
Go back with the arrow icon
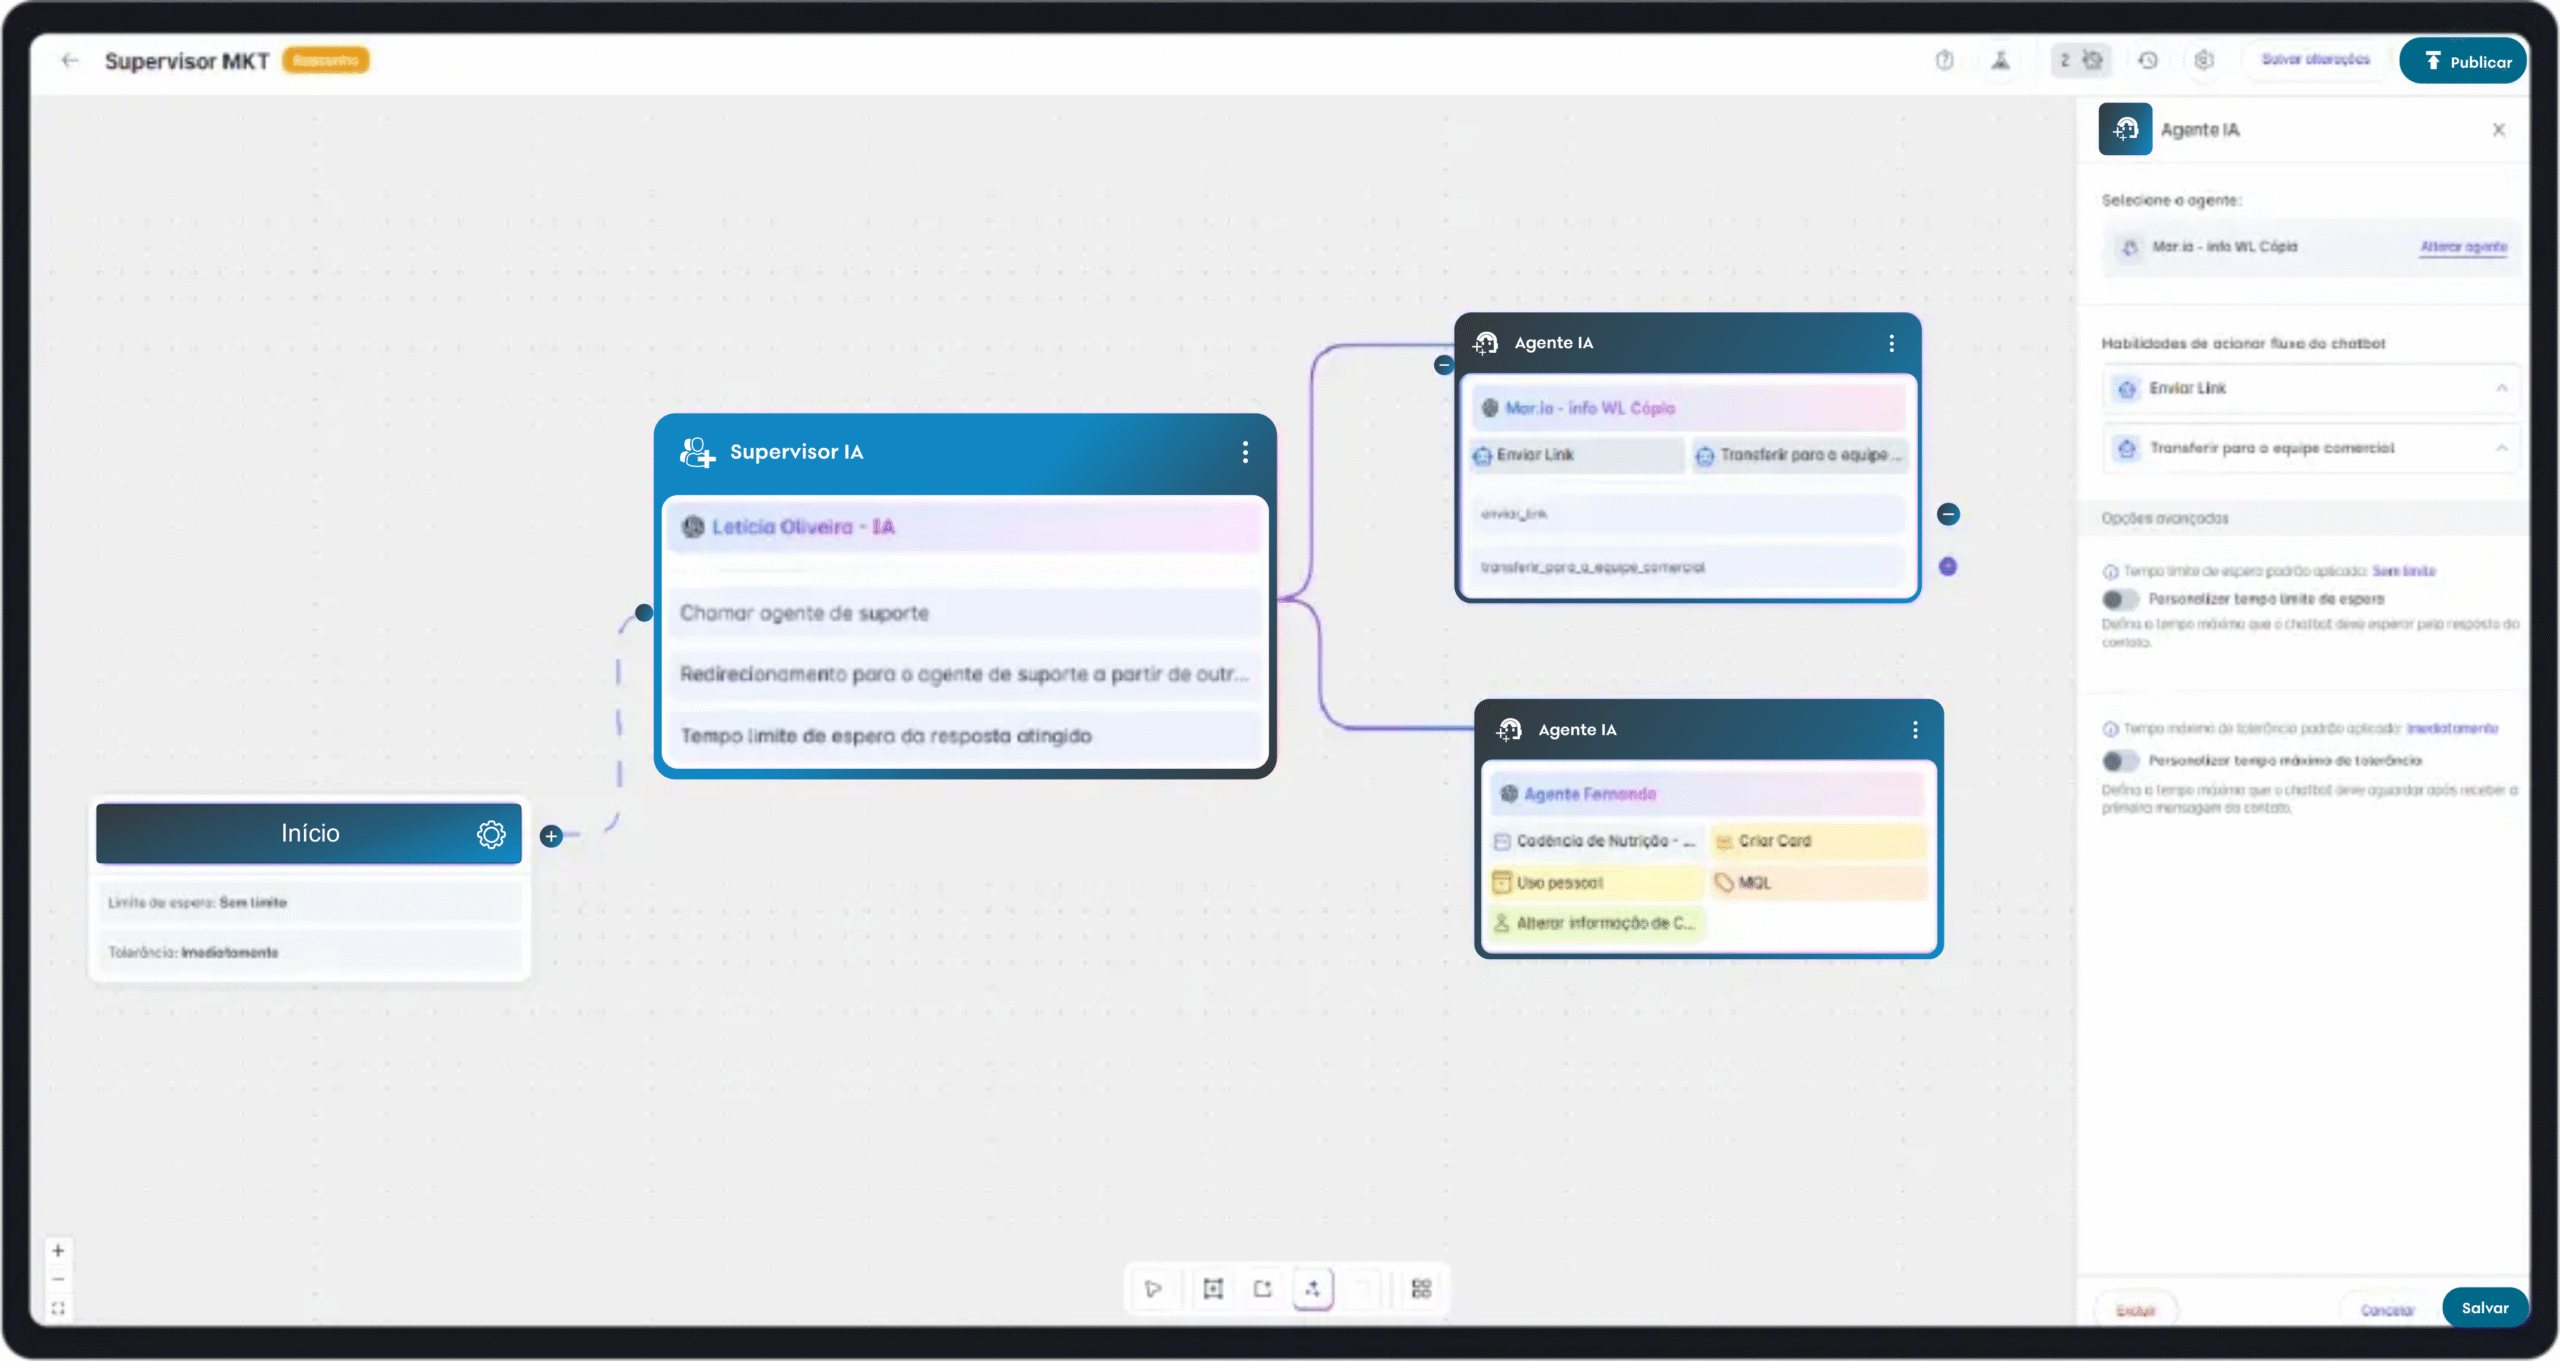69,61
